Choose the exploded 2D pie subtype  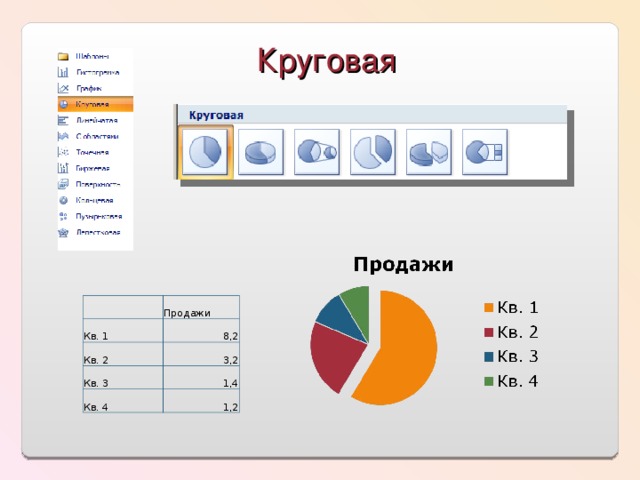pos(373,152)
